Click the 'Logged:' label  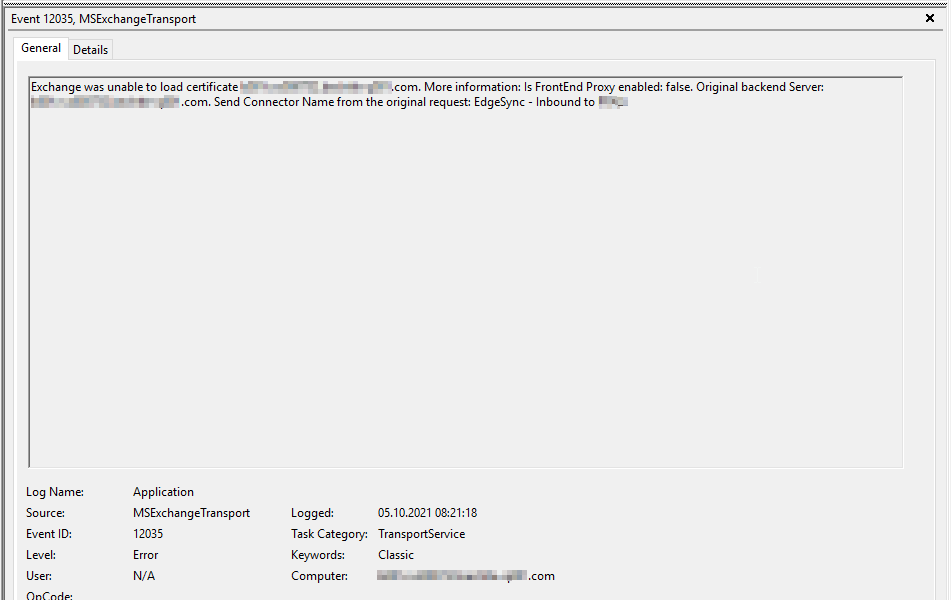[312, 513]
